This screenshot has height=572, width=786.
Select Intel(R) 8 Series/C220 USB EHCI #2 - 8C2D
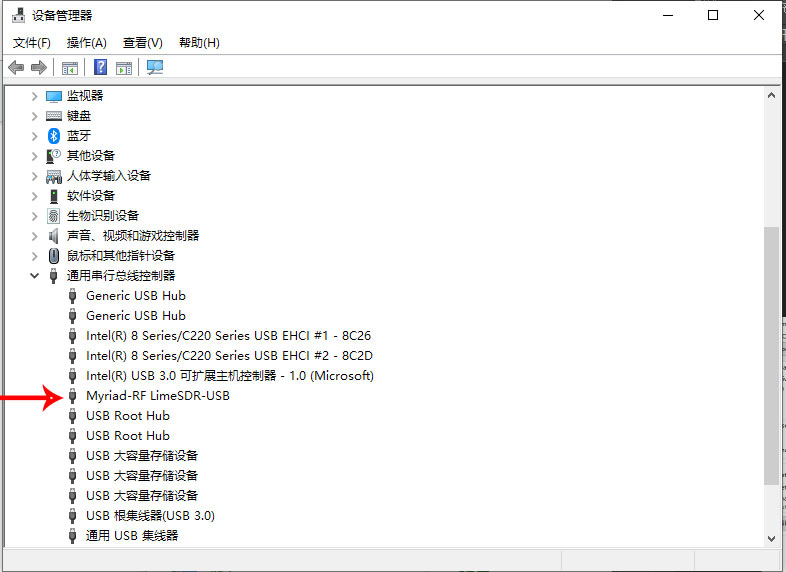[230, 356]
